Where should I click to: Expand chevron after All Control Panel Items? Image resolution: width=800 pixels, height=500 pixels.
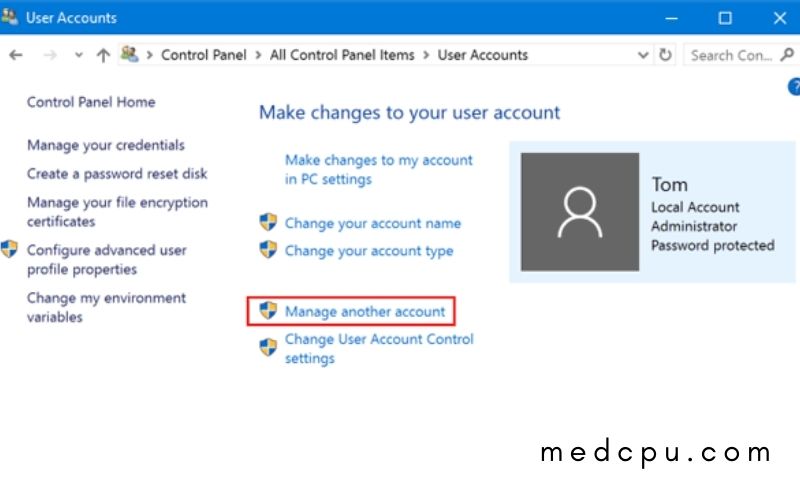tap(426, 55)
